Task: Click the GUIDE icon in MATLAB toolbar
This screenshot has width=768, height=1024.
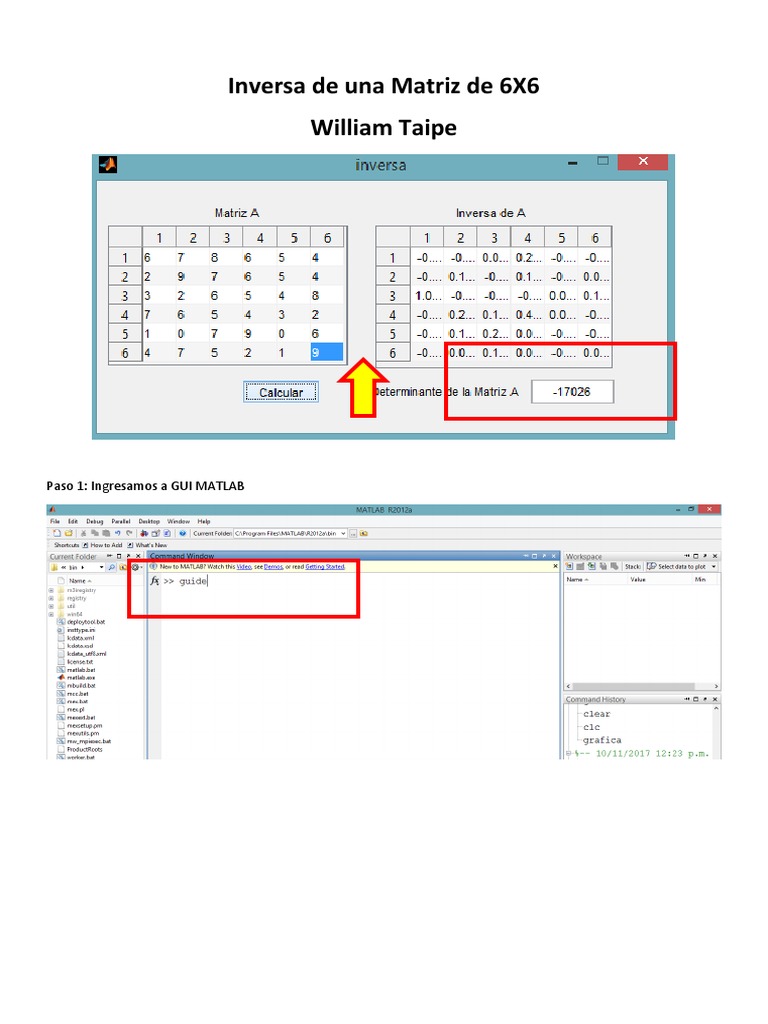Action: (155, 534)
